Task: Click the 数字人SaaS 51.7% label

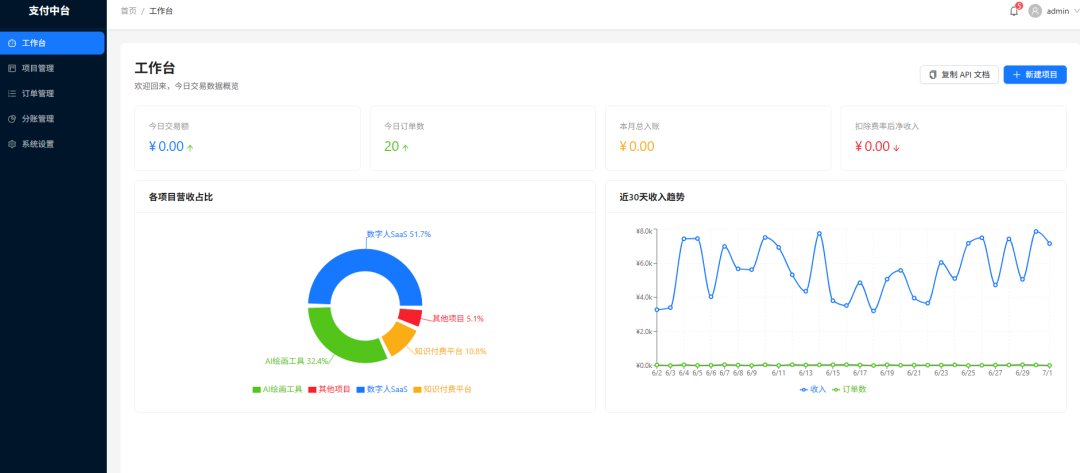Action: coord(399,234)
